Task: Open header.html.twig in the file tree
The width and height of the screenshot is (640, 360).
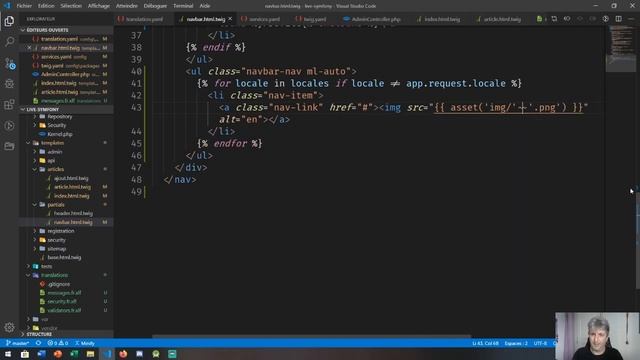Action: click(x=66, y=213)
